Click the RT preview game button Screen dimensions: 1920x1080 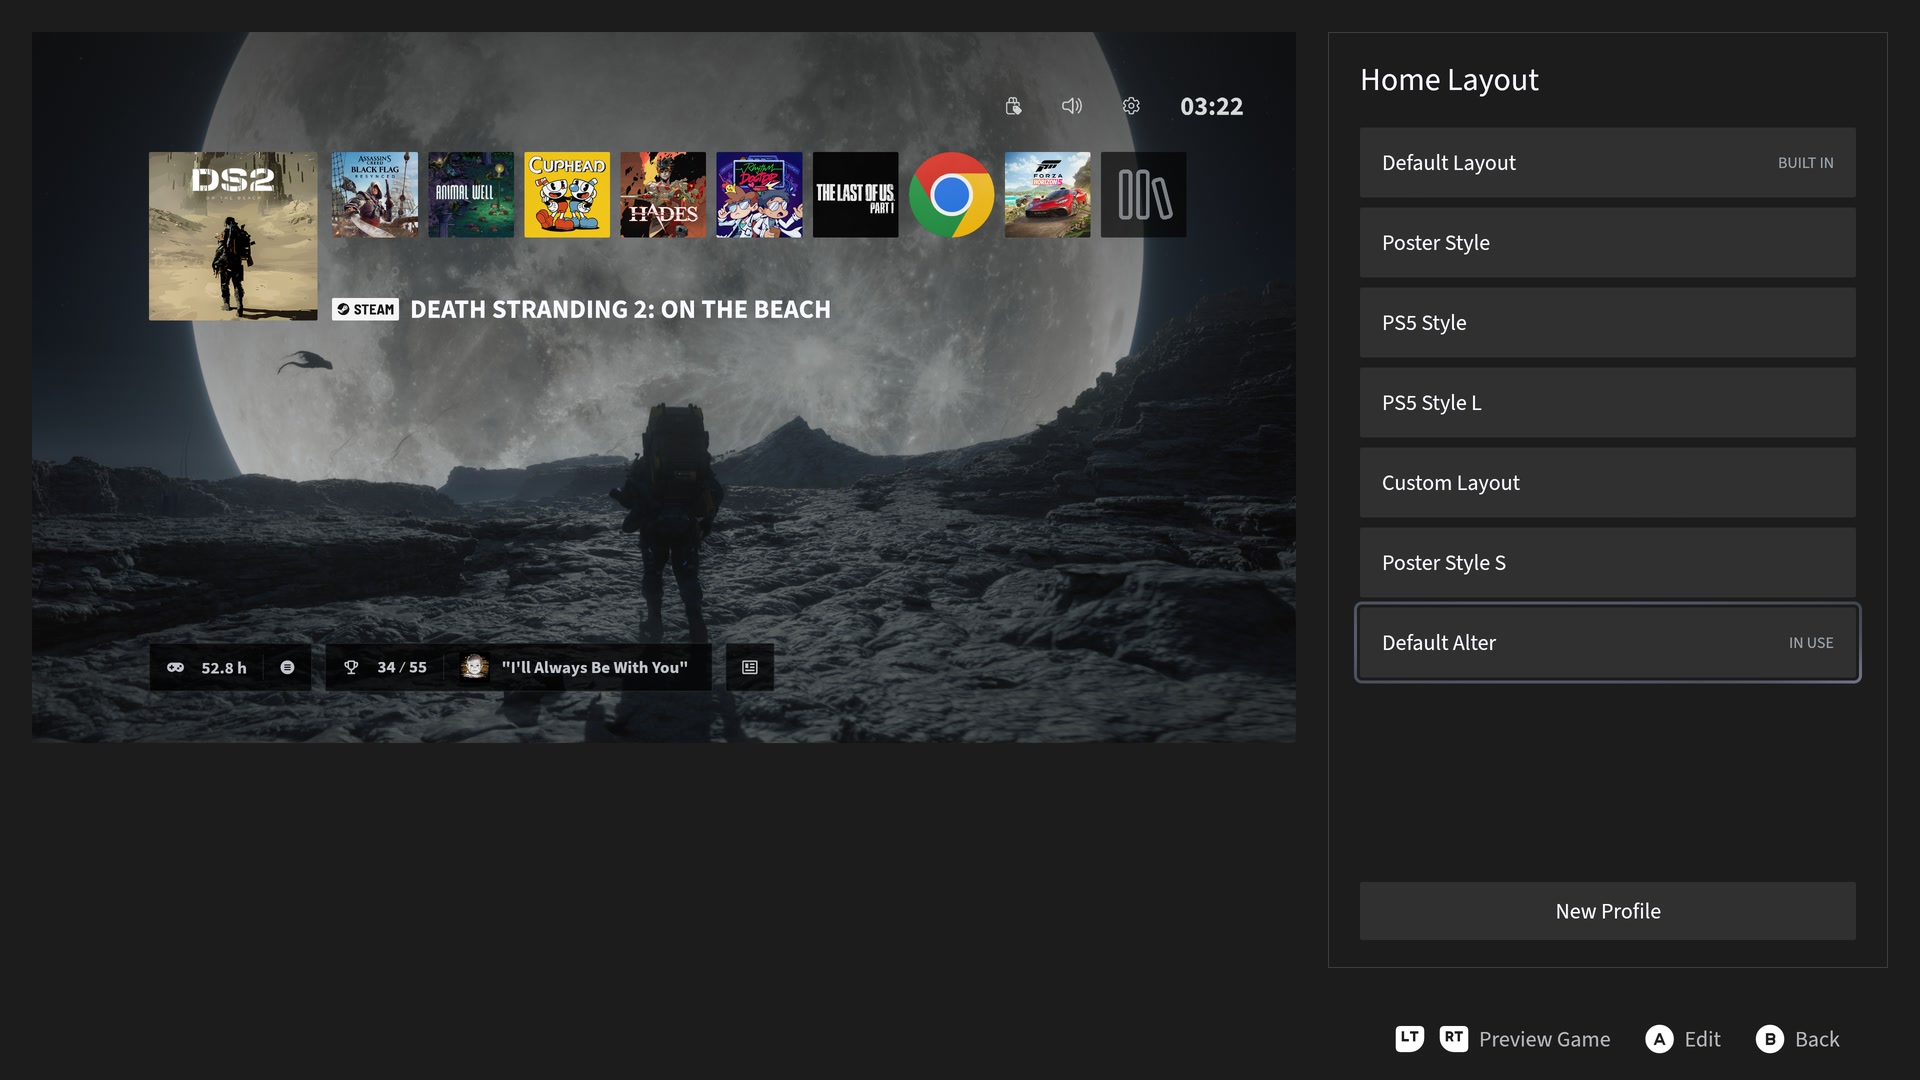point(1454,1039)
